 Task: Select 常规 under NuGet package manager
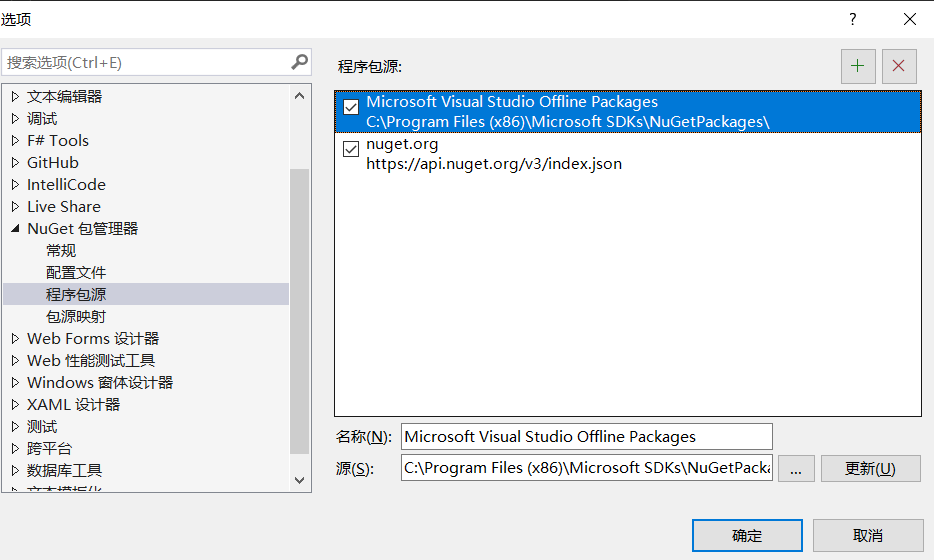pos(61,251)
